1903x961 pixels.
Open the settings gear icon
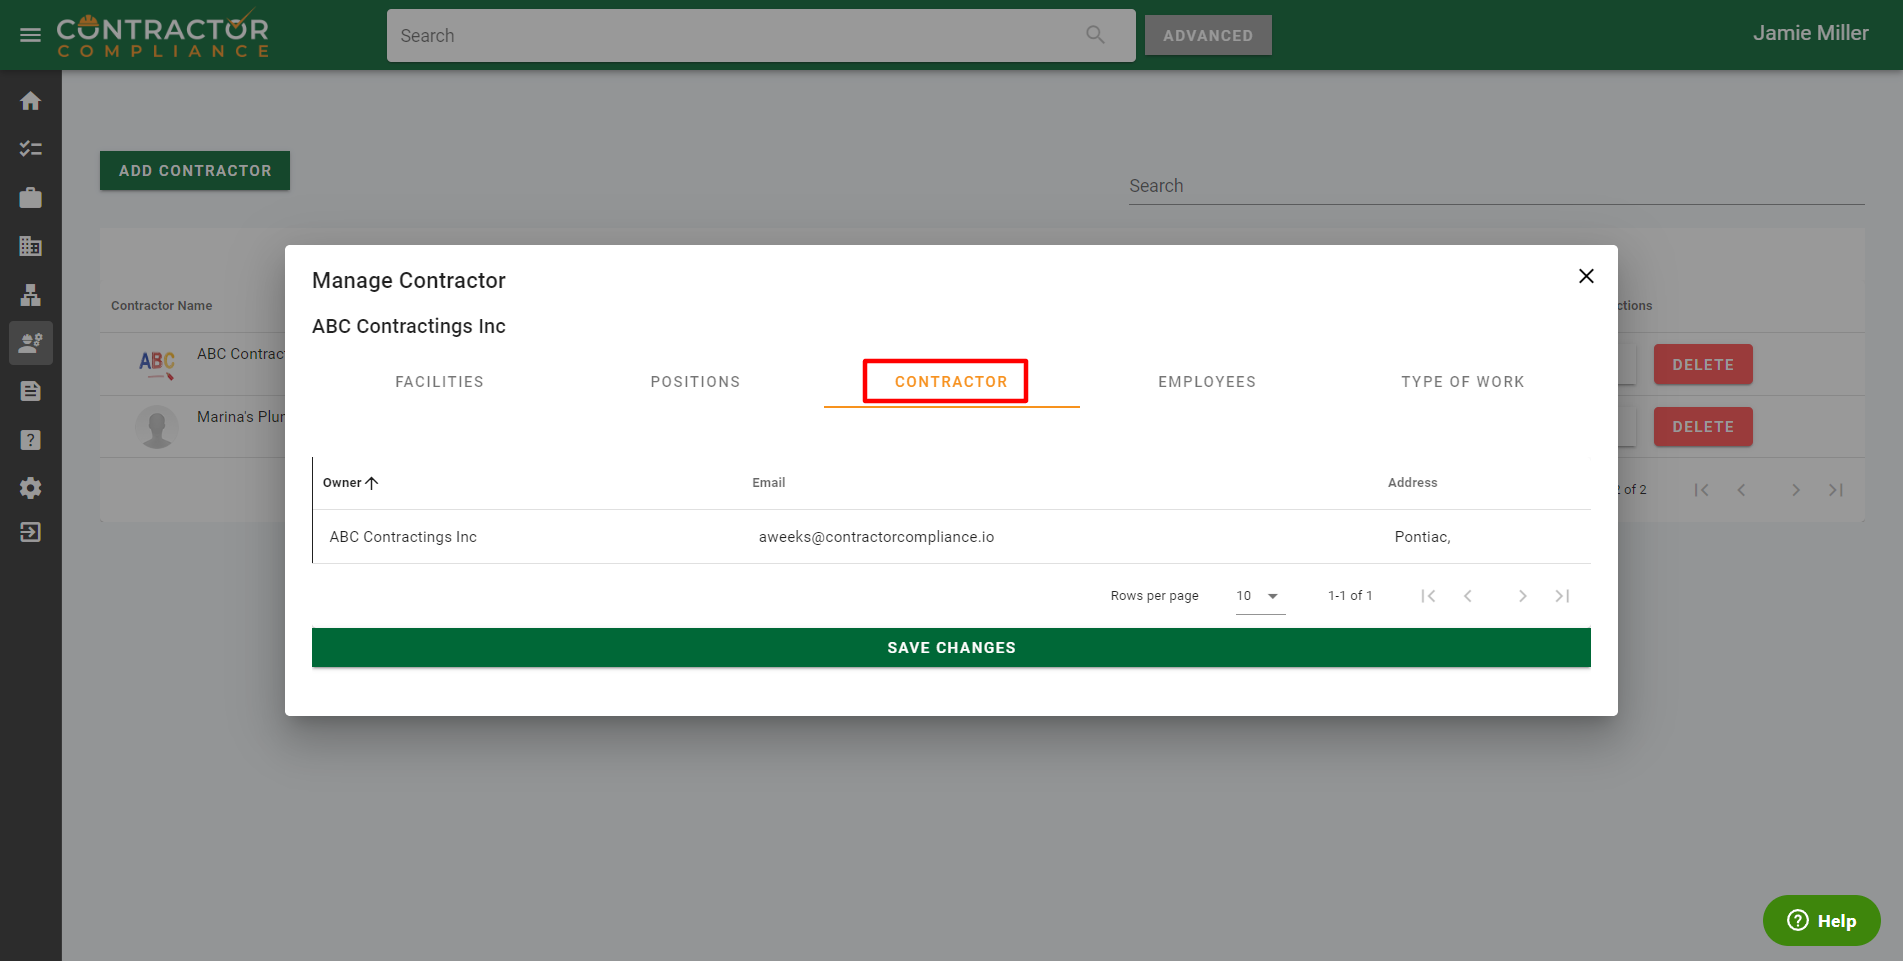(x=30, y=488)
